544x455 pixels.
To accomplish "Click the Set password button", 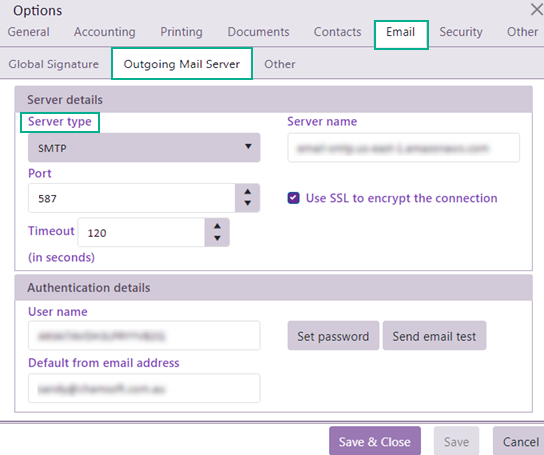I will (333, 336).
